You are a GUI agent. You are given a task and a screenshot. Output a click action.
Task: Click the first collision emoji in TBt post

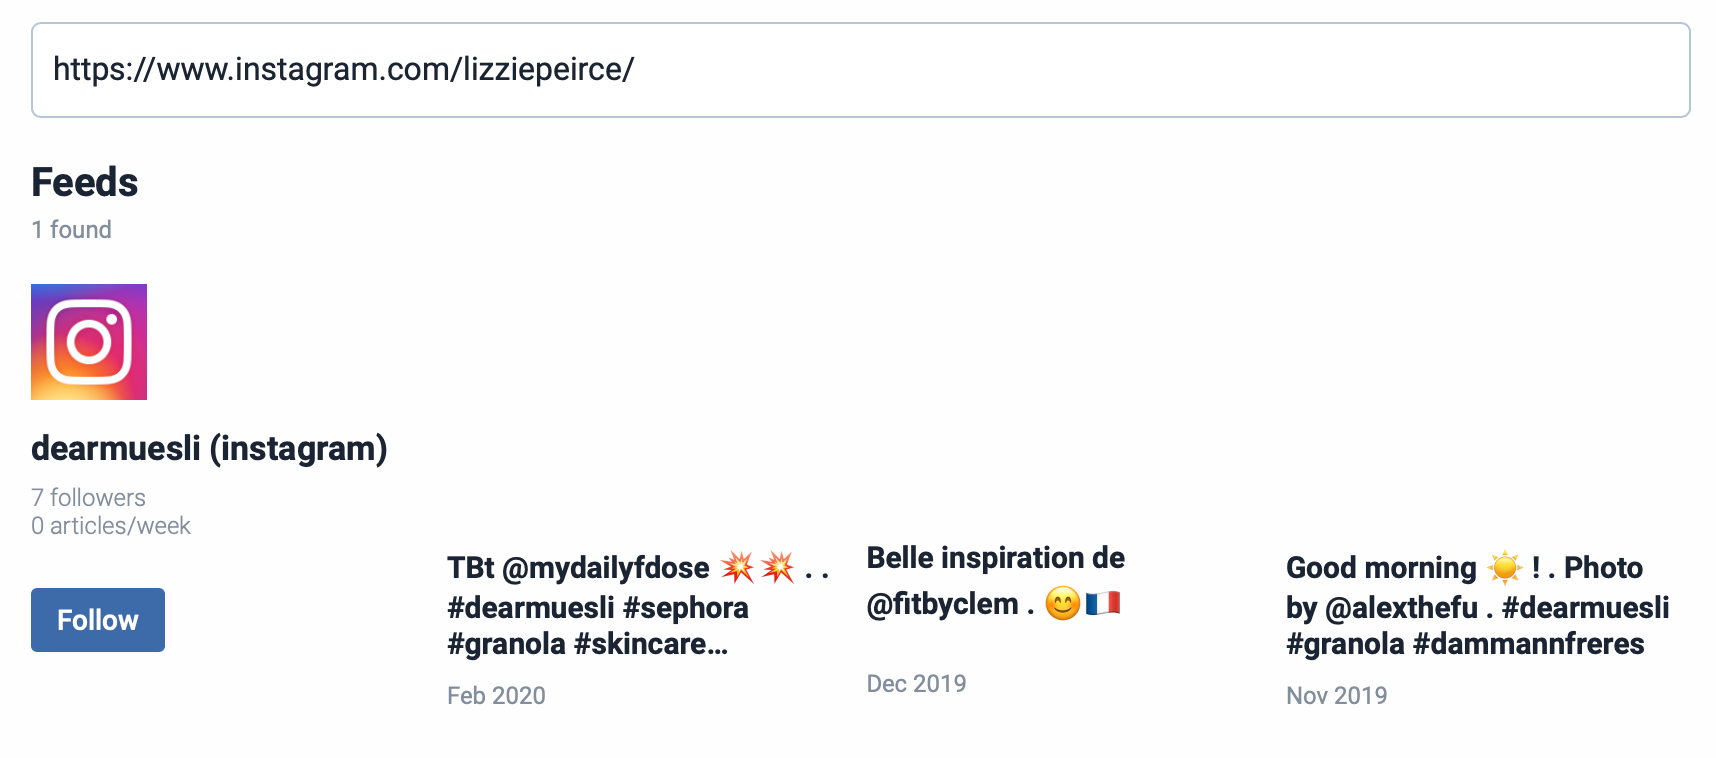pos(738,567)
